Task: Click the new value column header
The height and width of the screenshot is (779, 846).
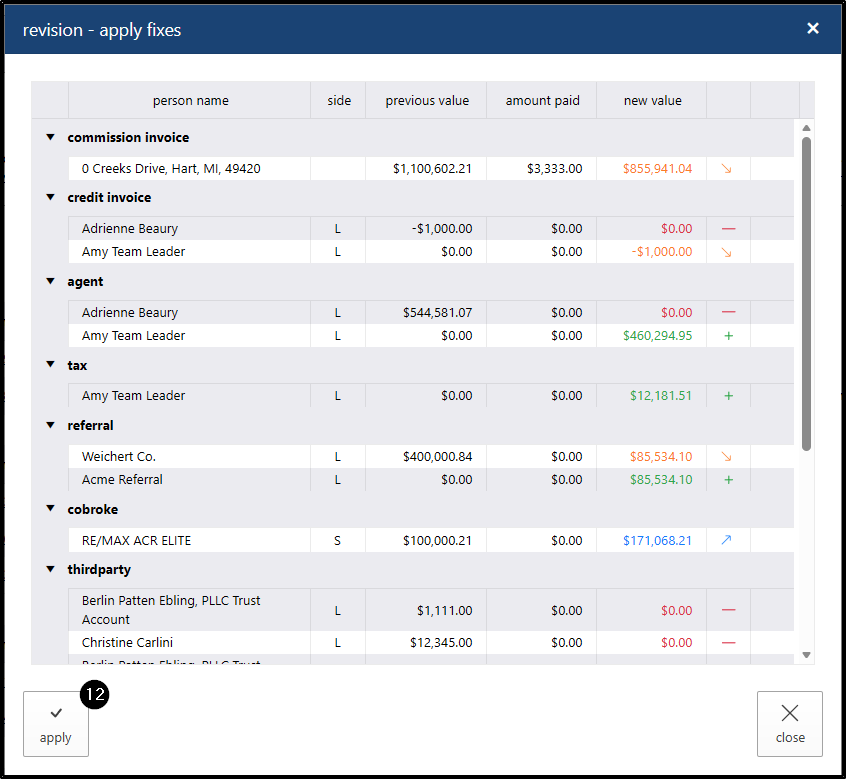Action: coord(652,101)
